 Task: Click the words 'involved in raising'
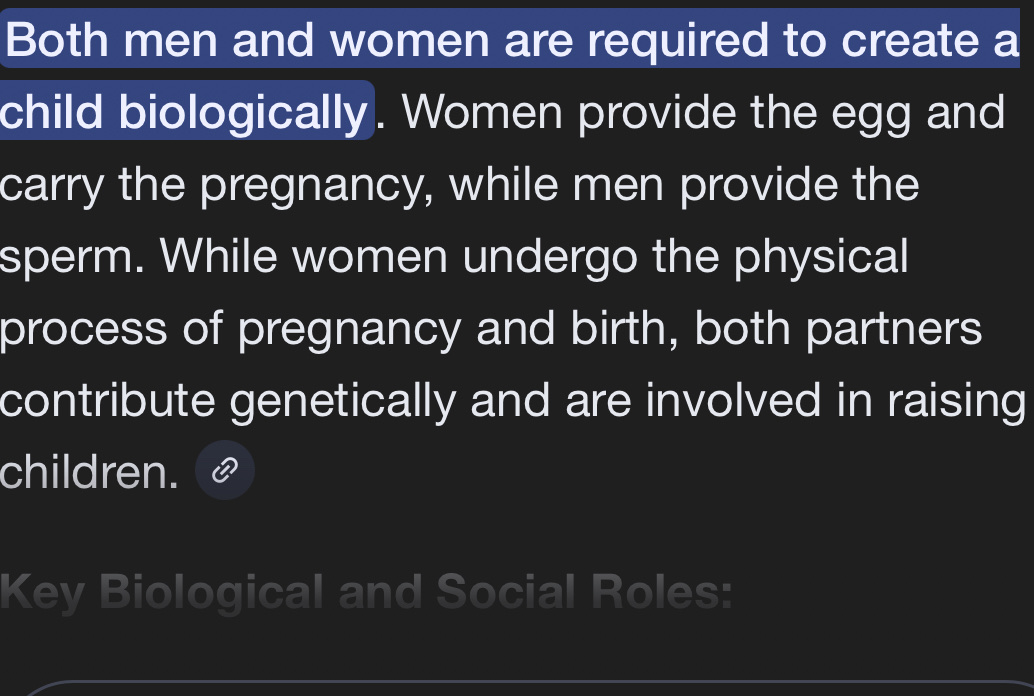click(x=835, y=401)
